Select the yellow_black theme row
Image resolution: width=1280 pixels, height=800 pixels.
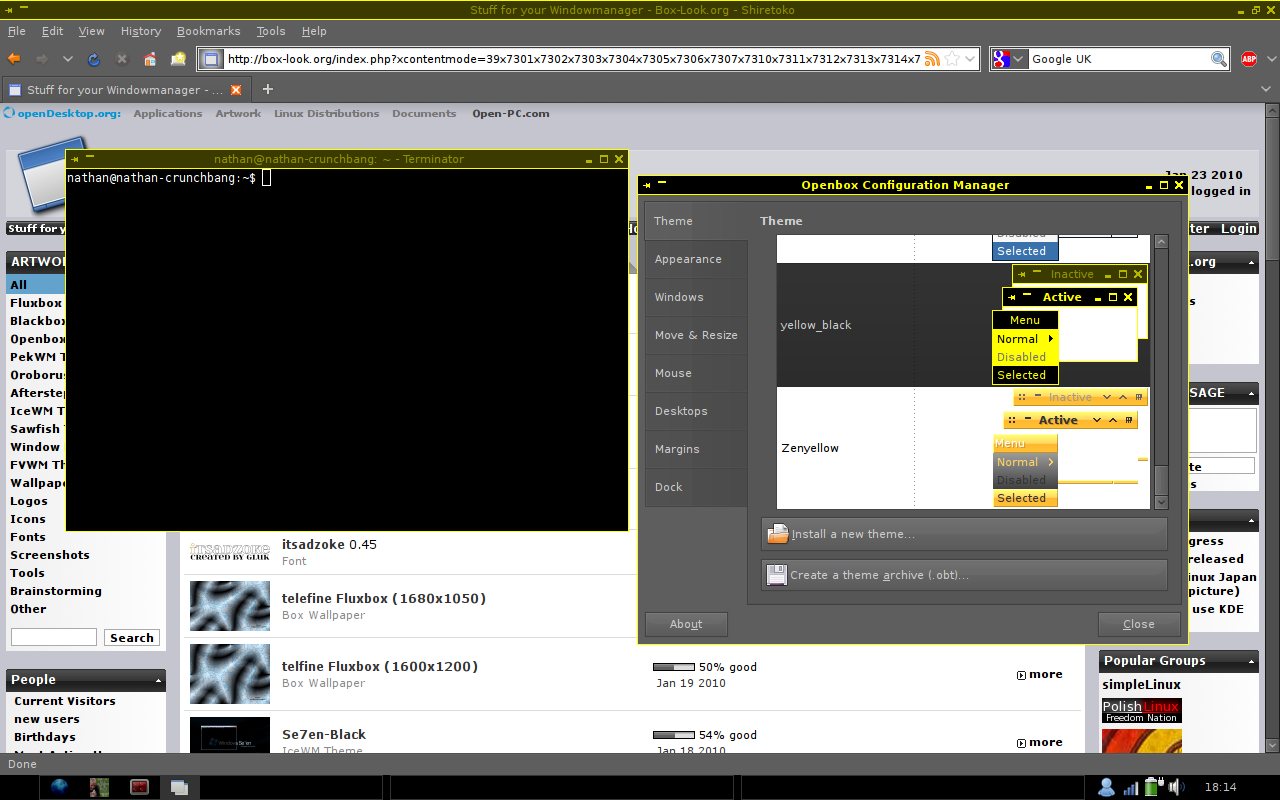pos(964,325)
